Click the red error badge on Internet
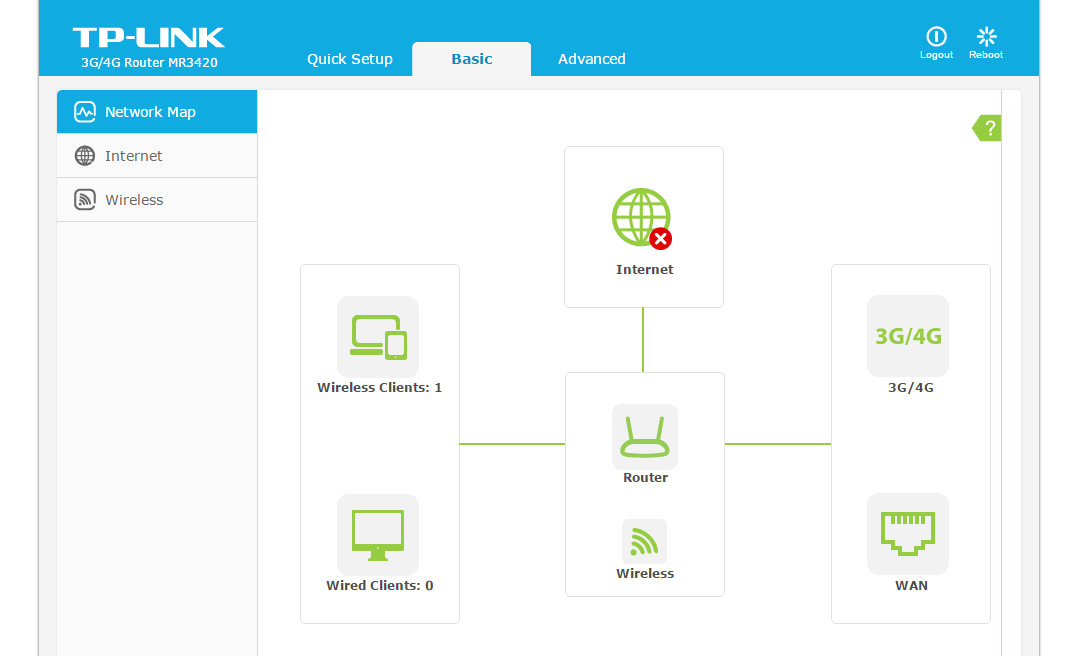Viewport: 1081px width, 656px height. pos(660,239)
